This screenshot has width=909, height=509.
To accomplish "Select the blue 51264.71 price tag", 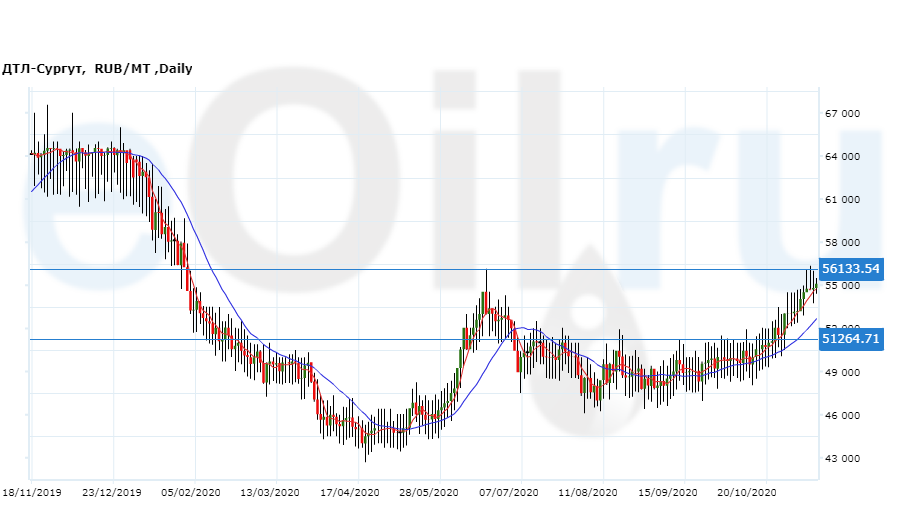I will (x=849, y=339).
